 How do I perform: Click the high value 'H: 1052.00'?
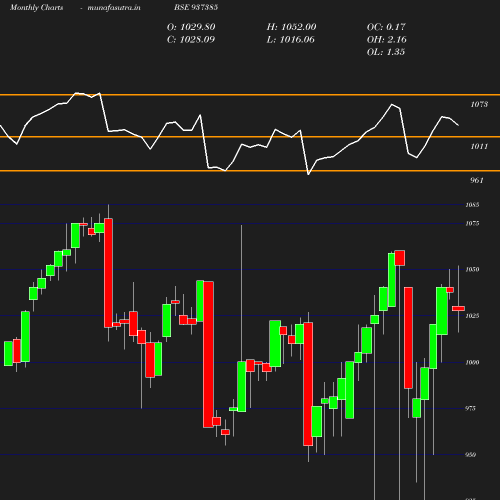(x=291, y=27)
